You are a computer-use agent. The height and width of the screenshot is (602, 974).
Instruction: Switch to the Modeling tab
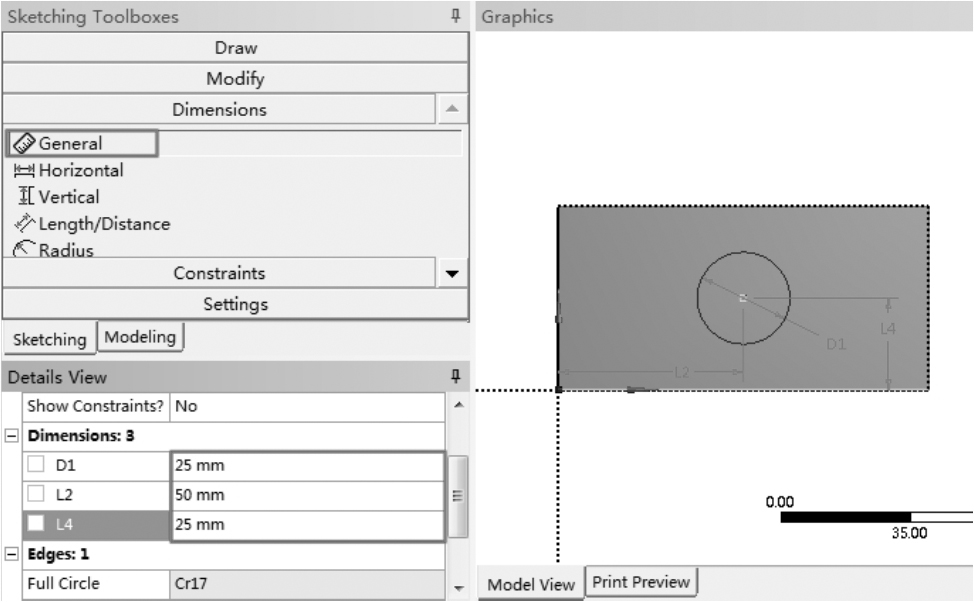140,337
